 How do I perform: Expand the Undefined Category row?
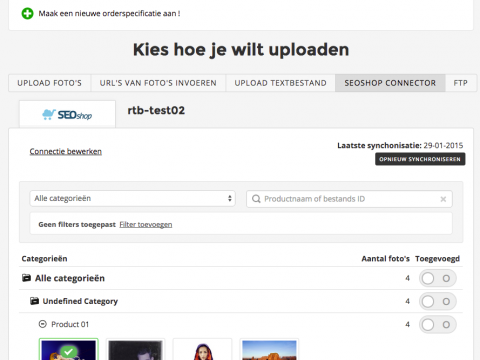coord(241,301)
